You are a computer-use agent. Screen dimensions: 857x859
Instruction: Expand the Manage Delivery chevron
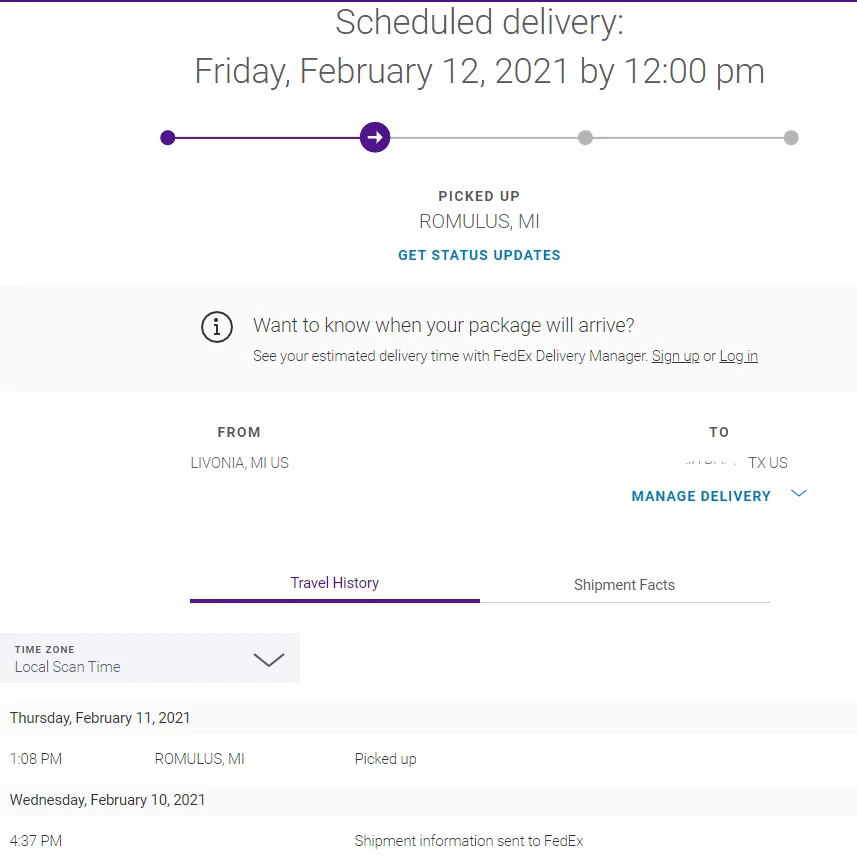[x=799, y=494]
